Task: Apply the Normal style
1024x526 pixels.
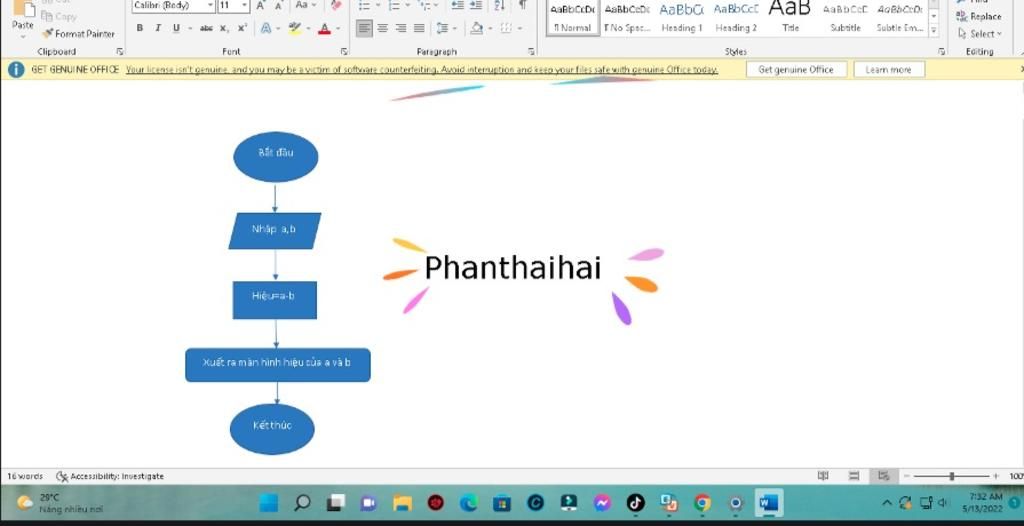Action: 572,18
